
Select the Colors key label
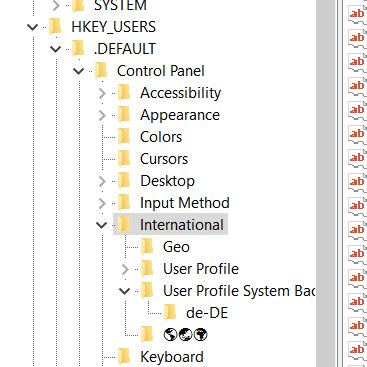pos(161,137)
